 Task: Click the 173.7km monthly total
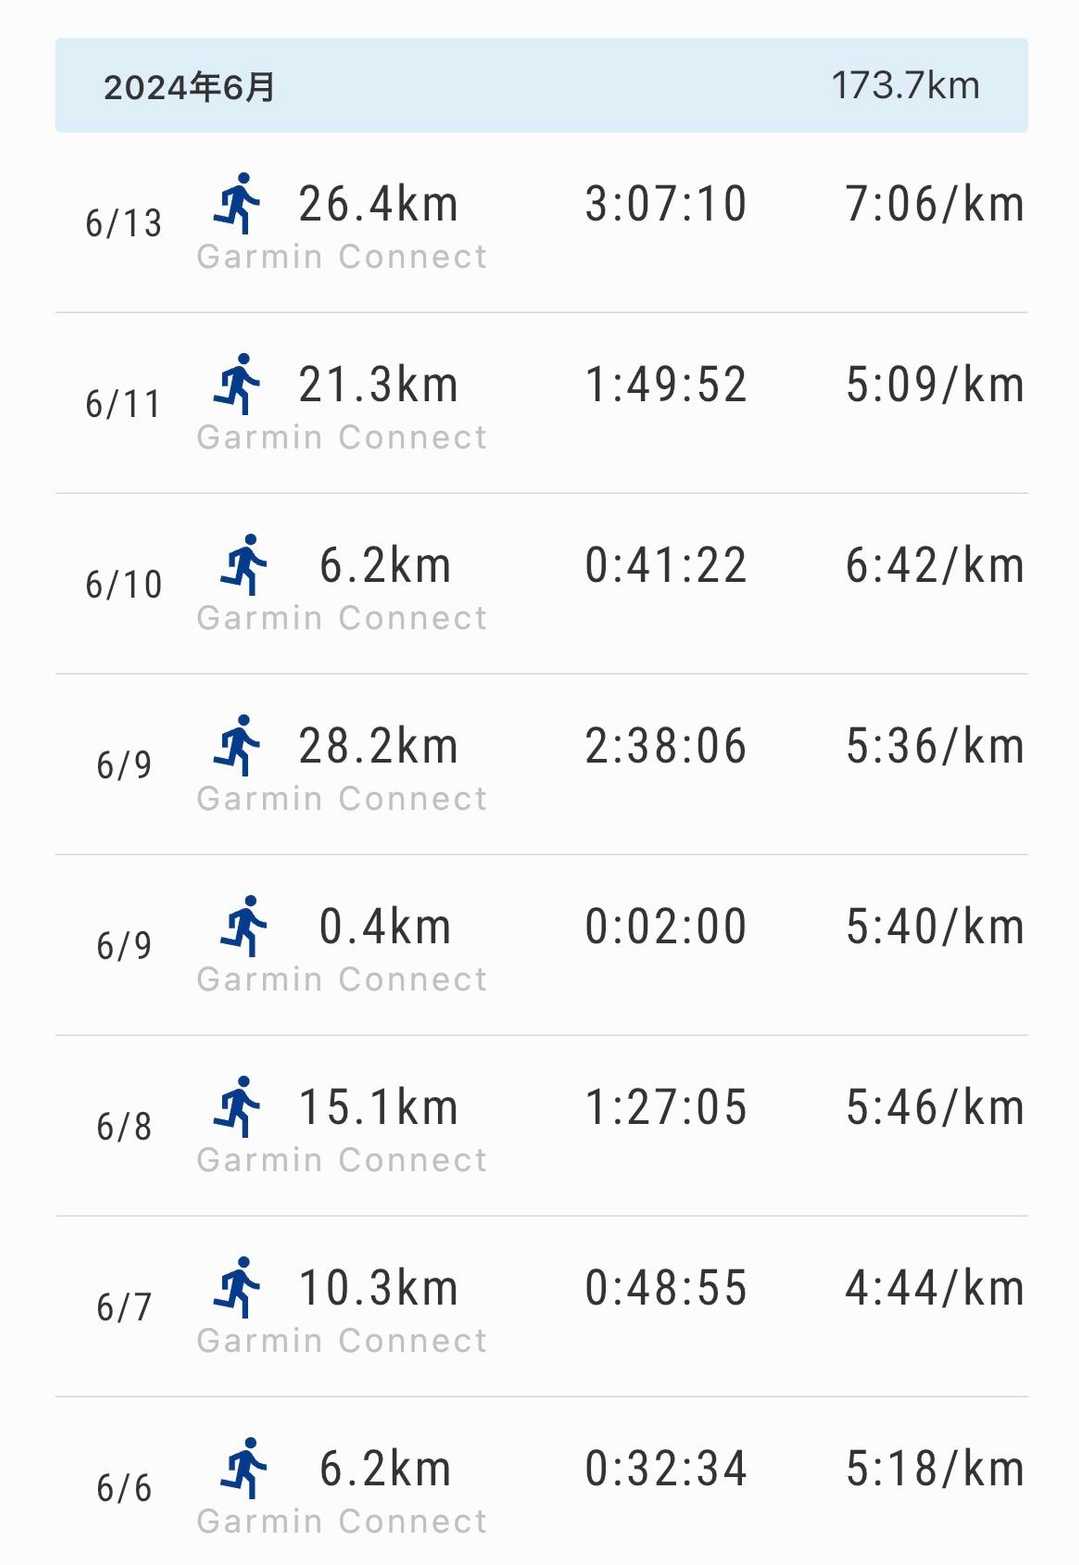tap(905, 86)
